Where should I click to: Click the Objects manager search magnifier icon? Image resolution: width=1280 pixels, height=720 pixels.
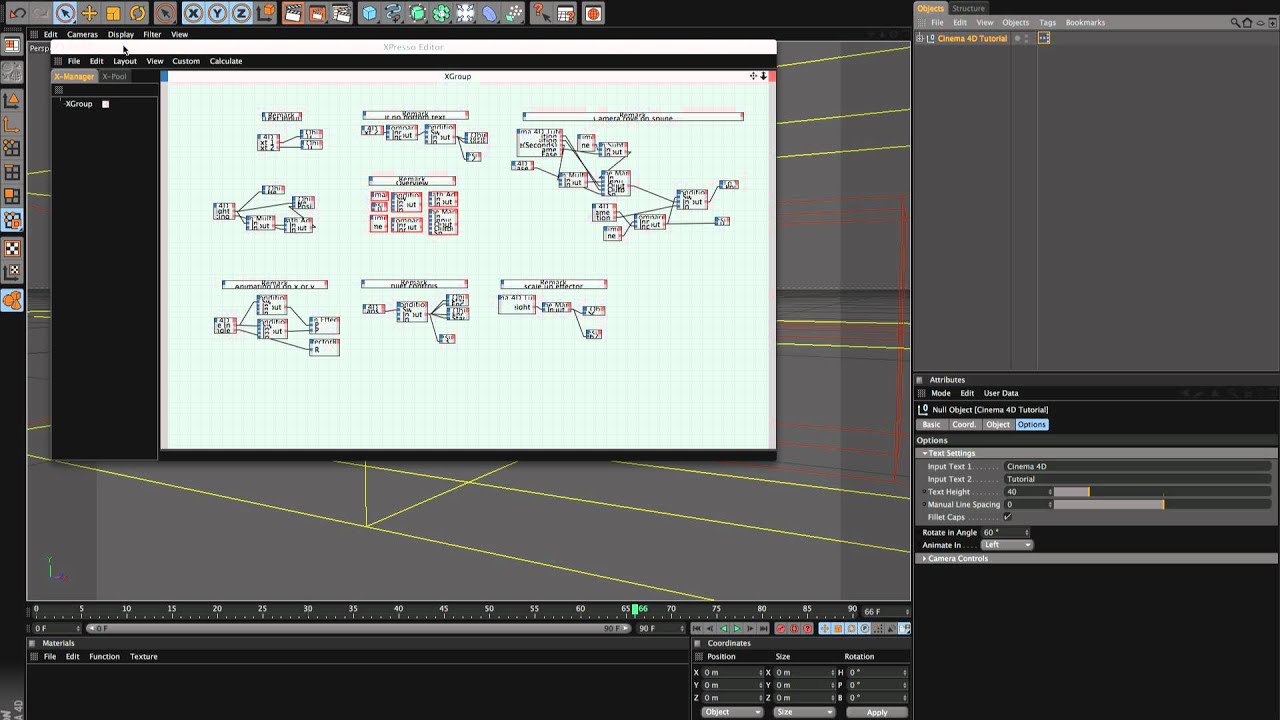[1236, 22]
